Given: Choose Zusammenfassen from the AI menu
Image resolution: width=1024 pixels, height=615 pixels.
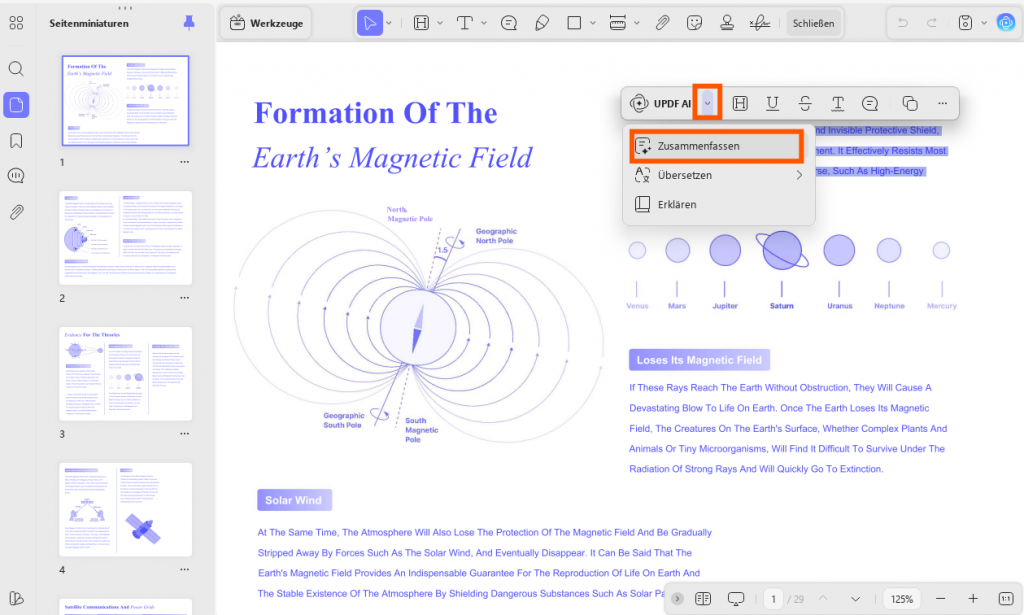Looking at the screenshot, I should tap(717, 146).
